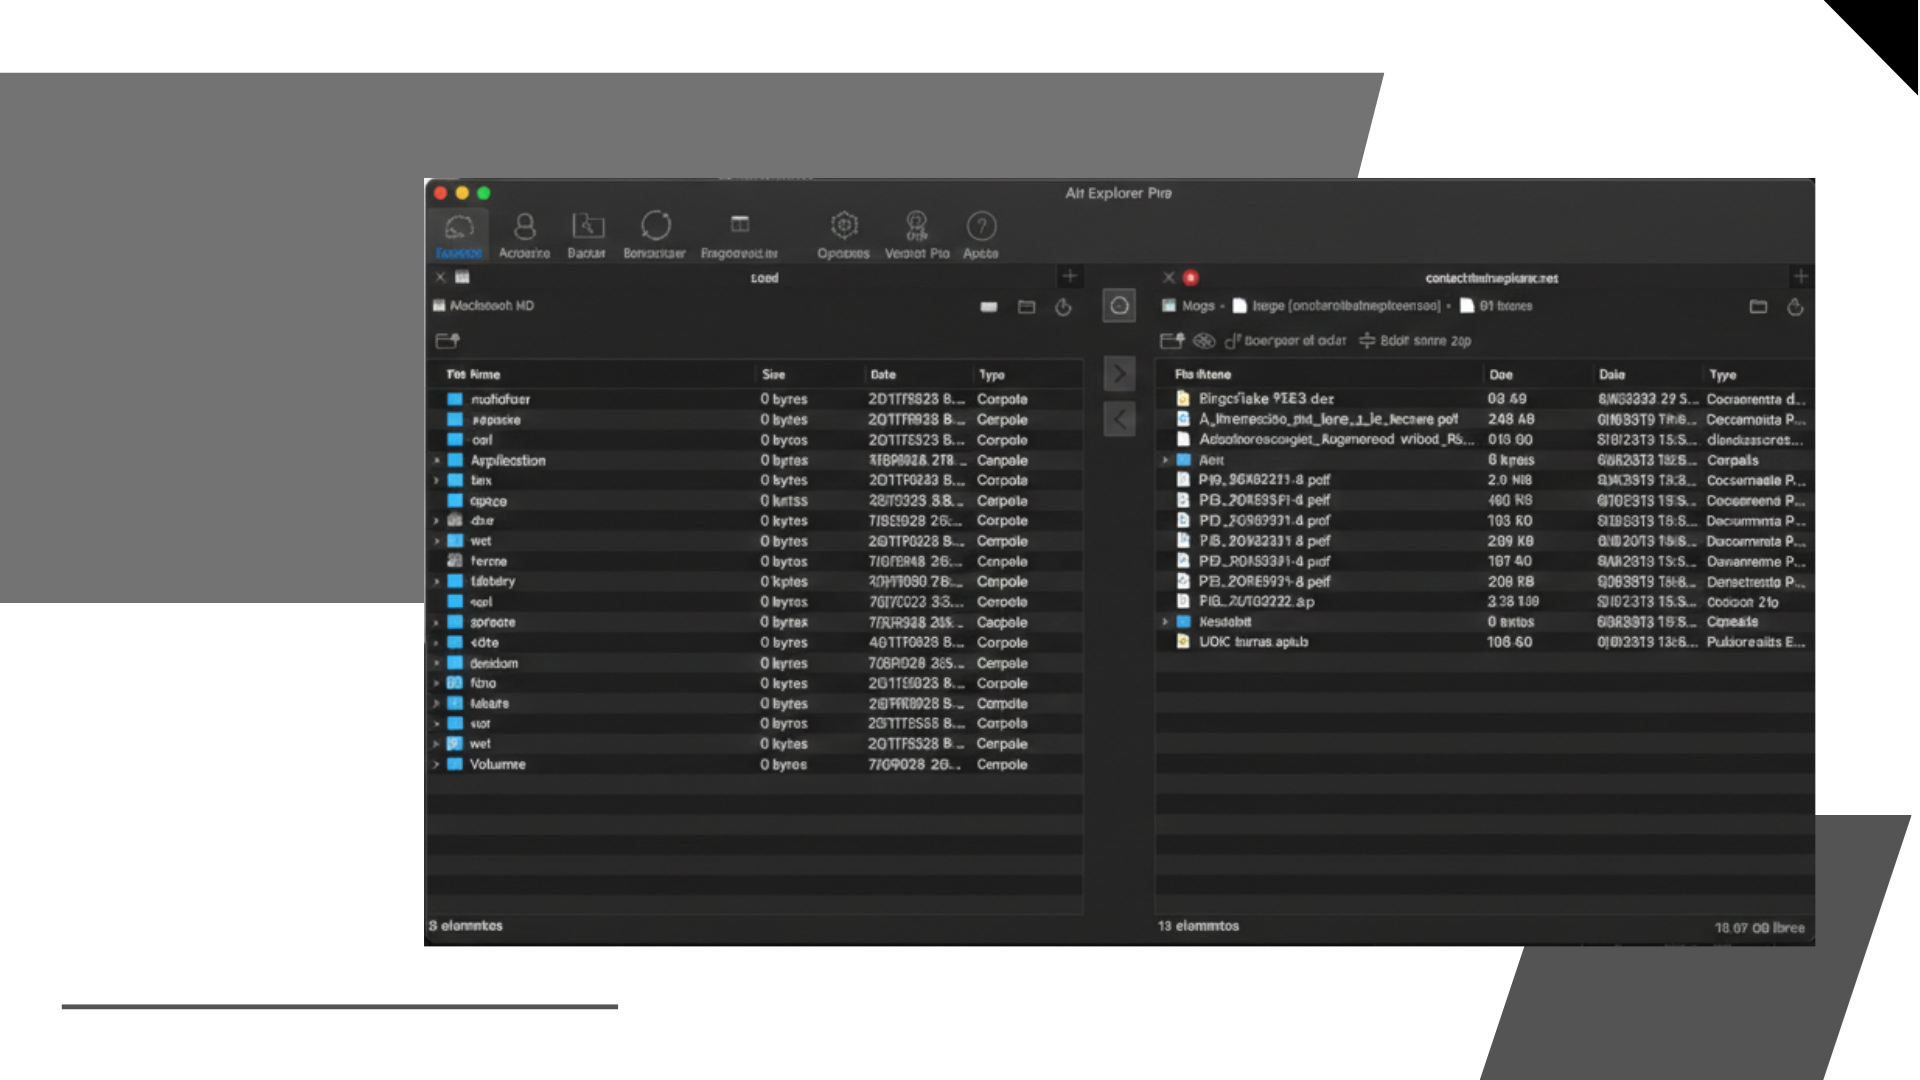Click the first breadcrumb in right path bar
The image size is (1920, 1080).
(1197, 306)
